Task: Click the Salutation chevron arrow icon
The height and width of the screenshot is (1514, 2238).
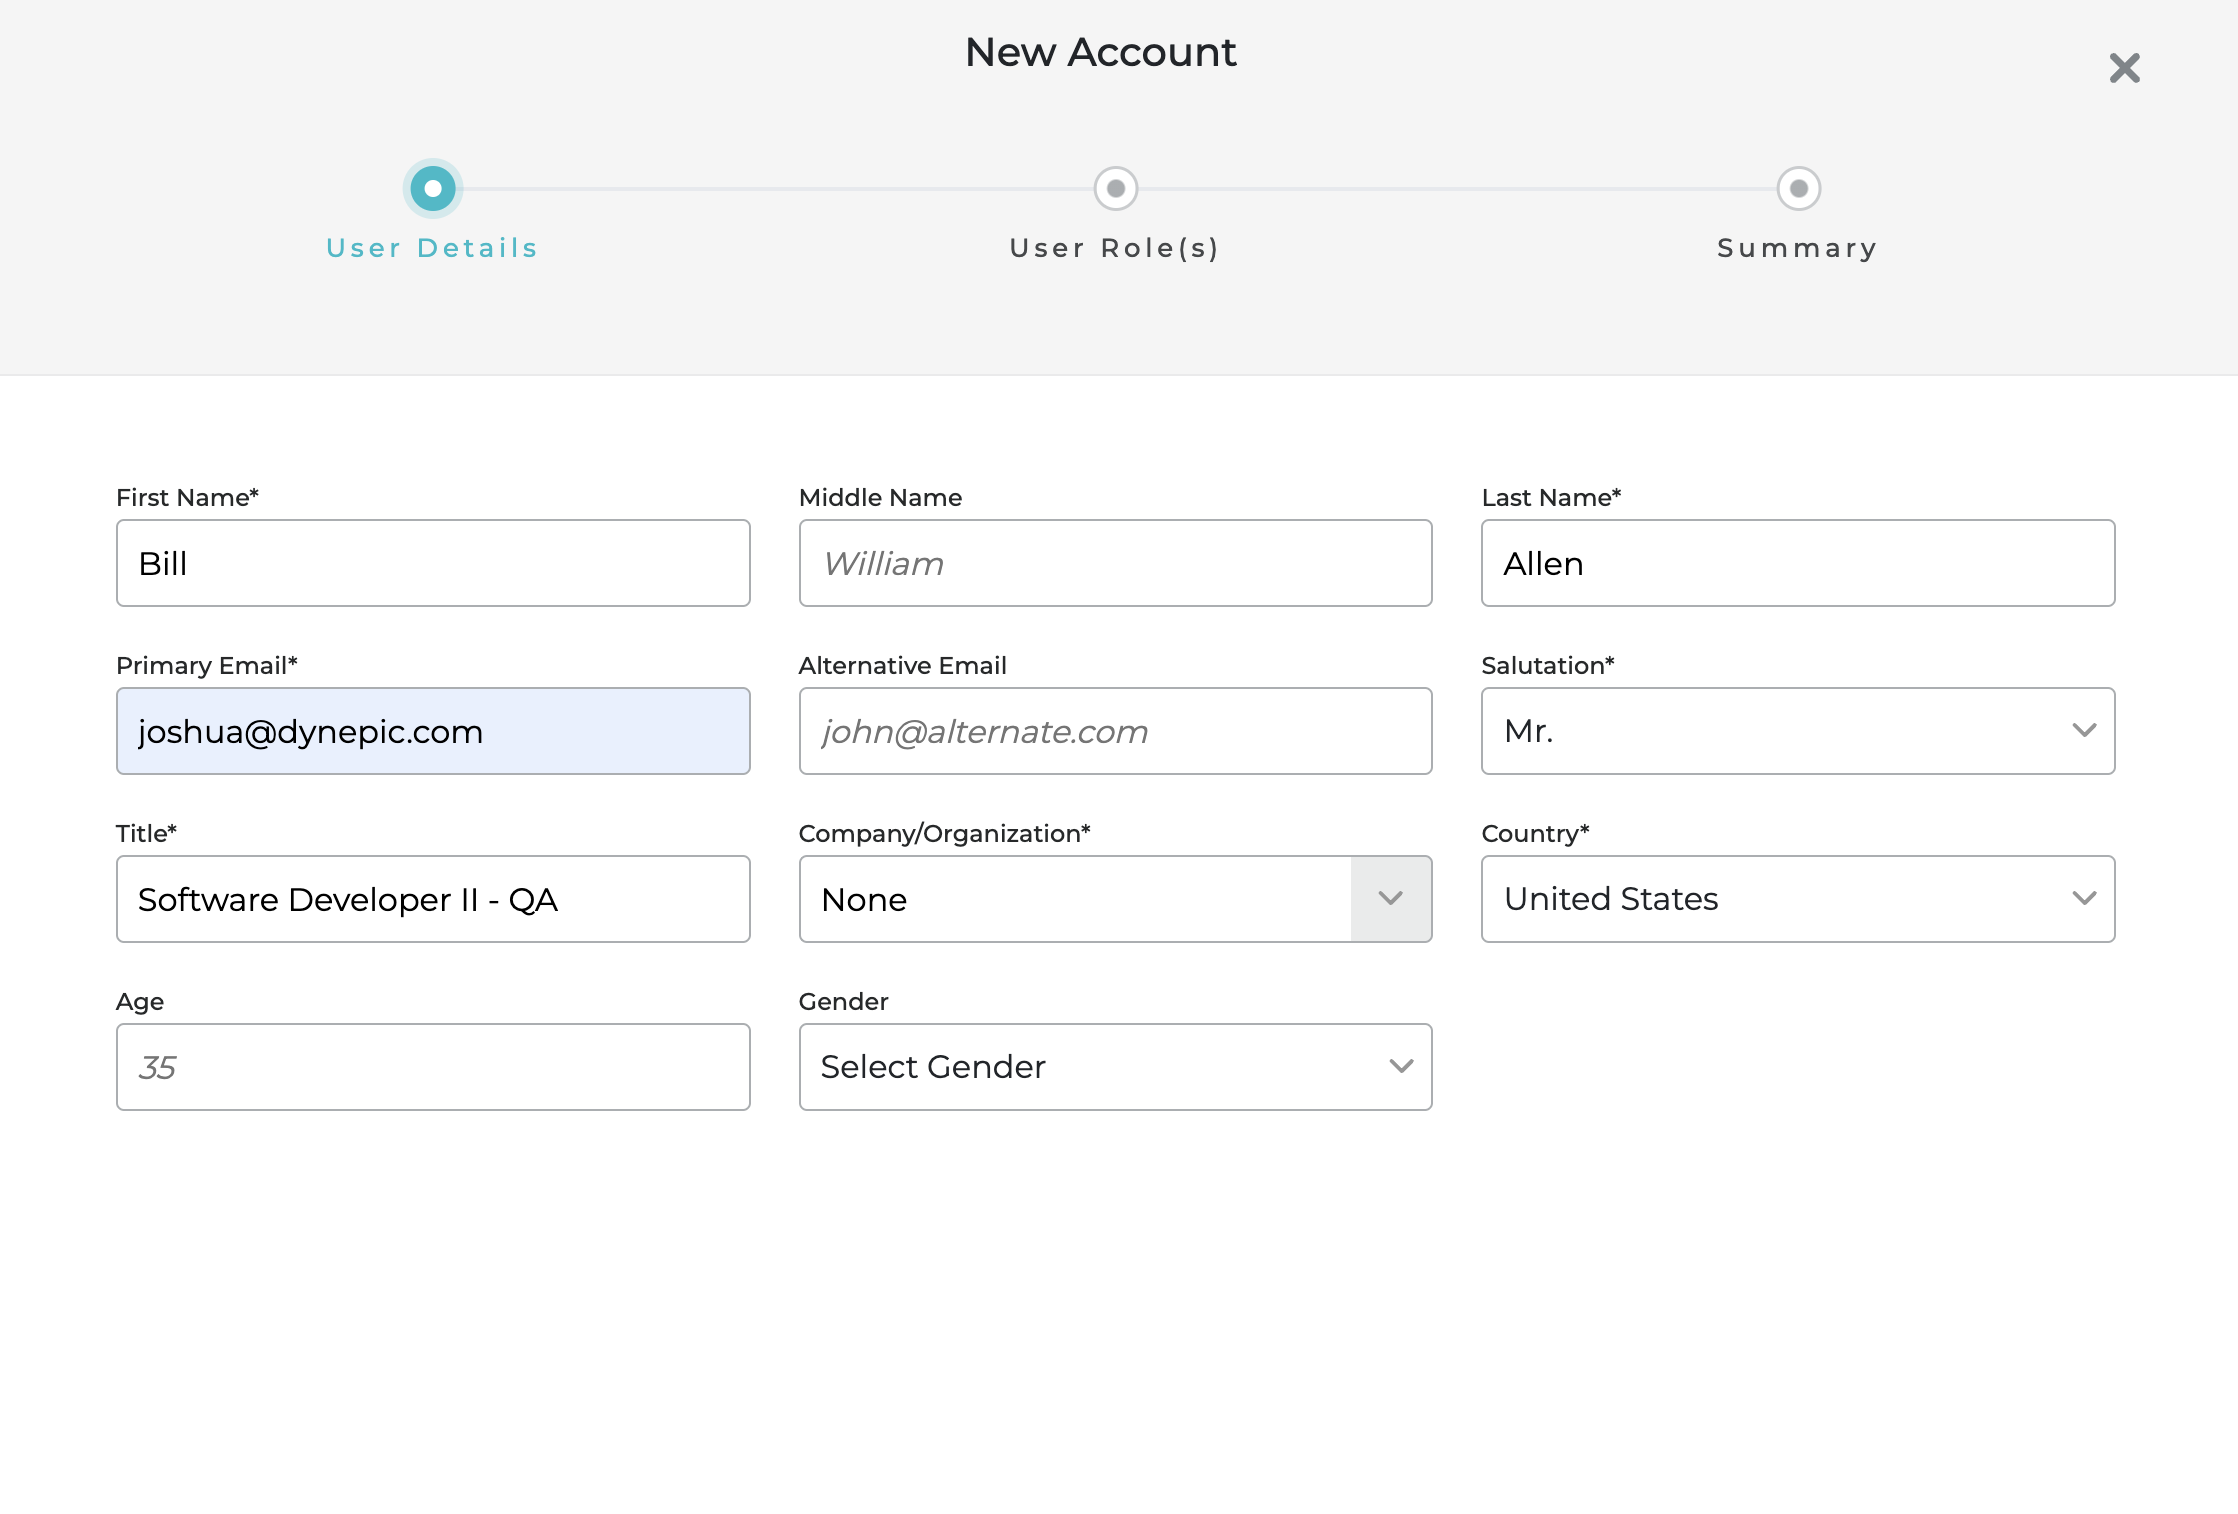Action: pos(2084,731)
